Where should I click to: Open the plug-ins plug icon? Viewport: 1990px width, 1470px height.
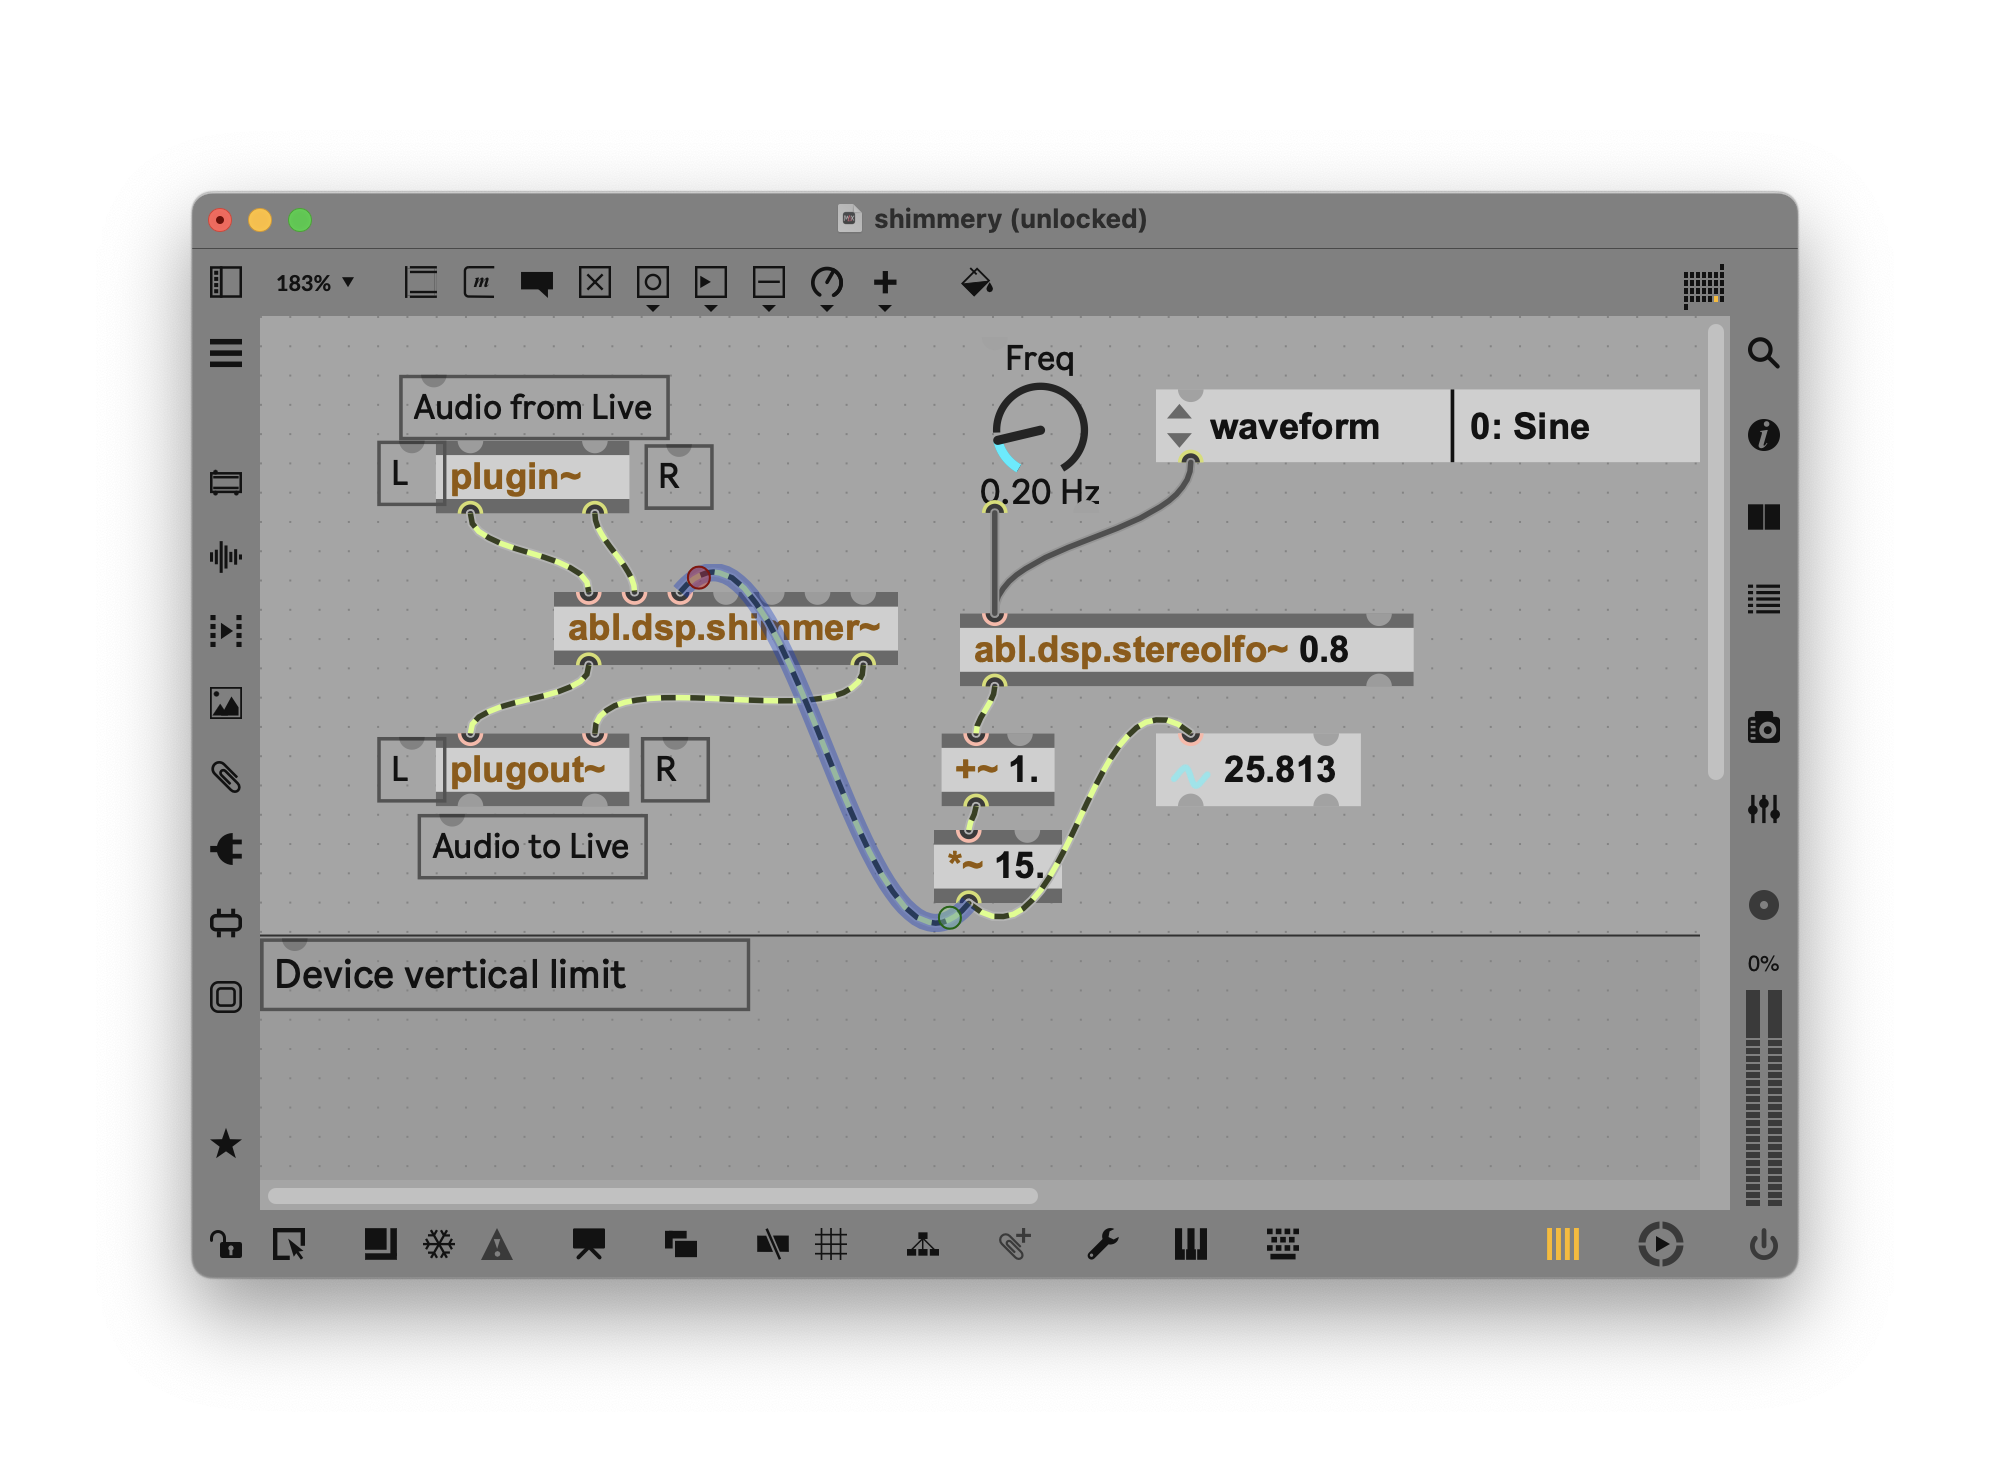[226, 849]
